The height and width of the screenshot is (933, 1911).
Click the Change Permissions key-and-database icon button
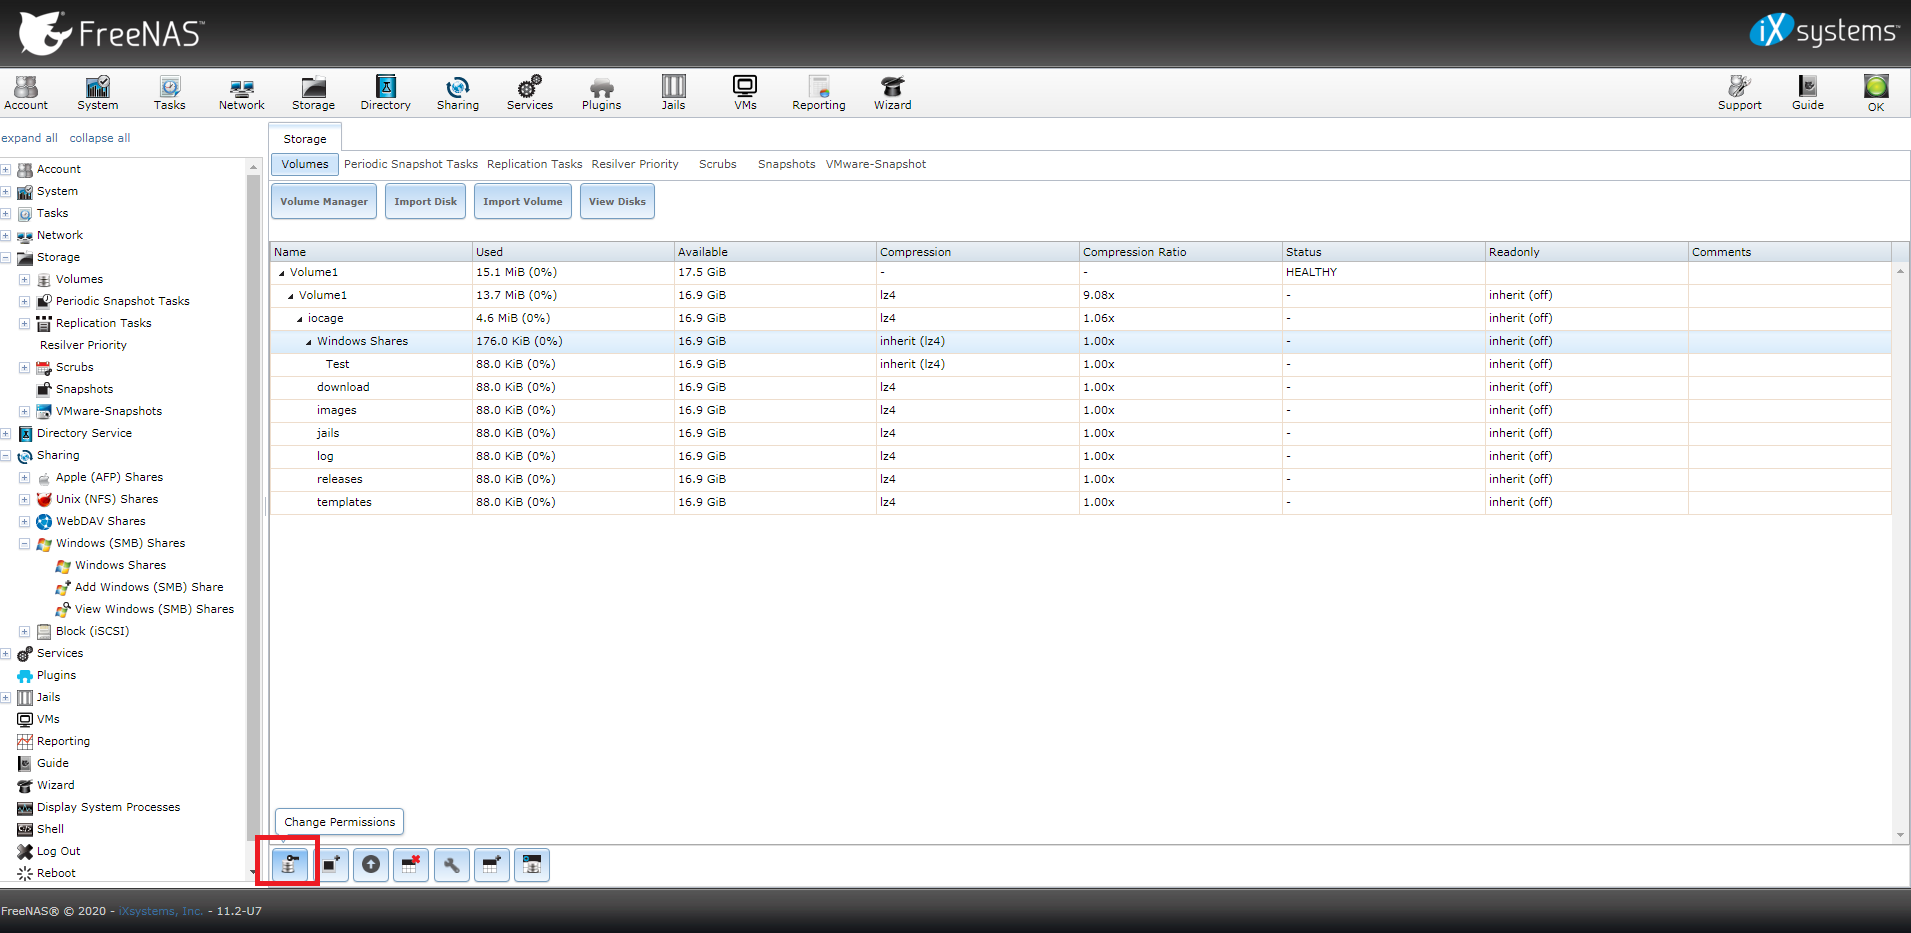pyautogui.click(x=289, y=865)
